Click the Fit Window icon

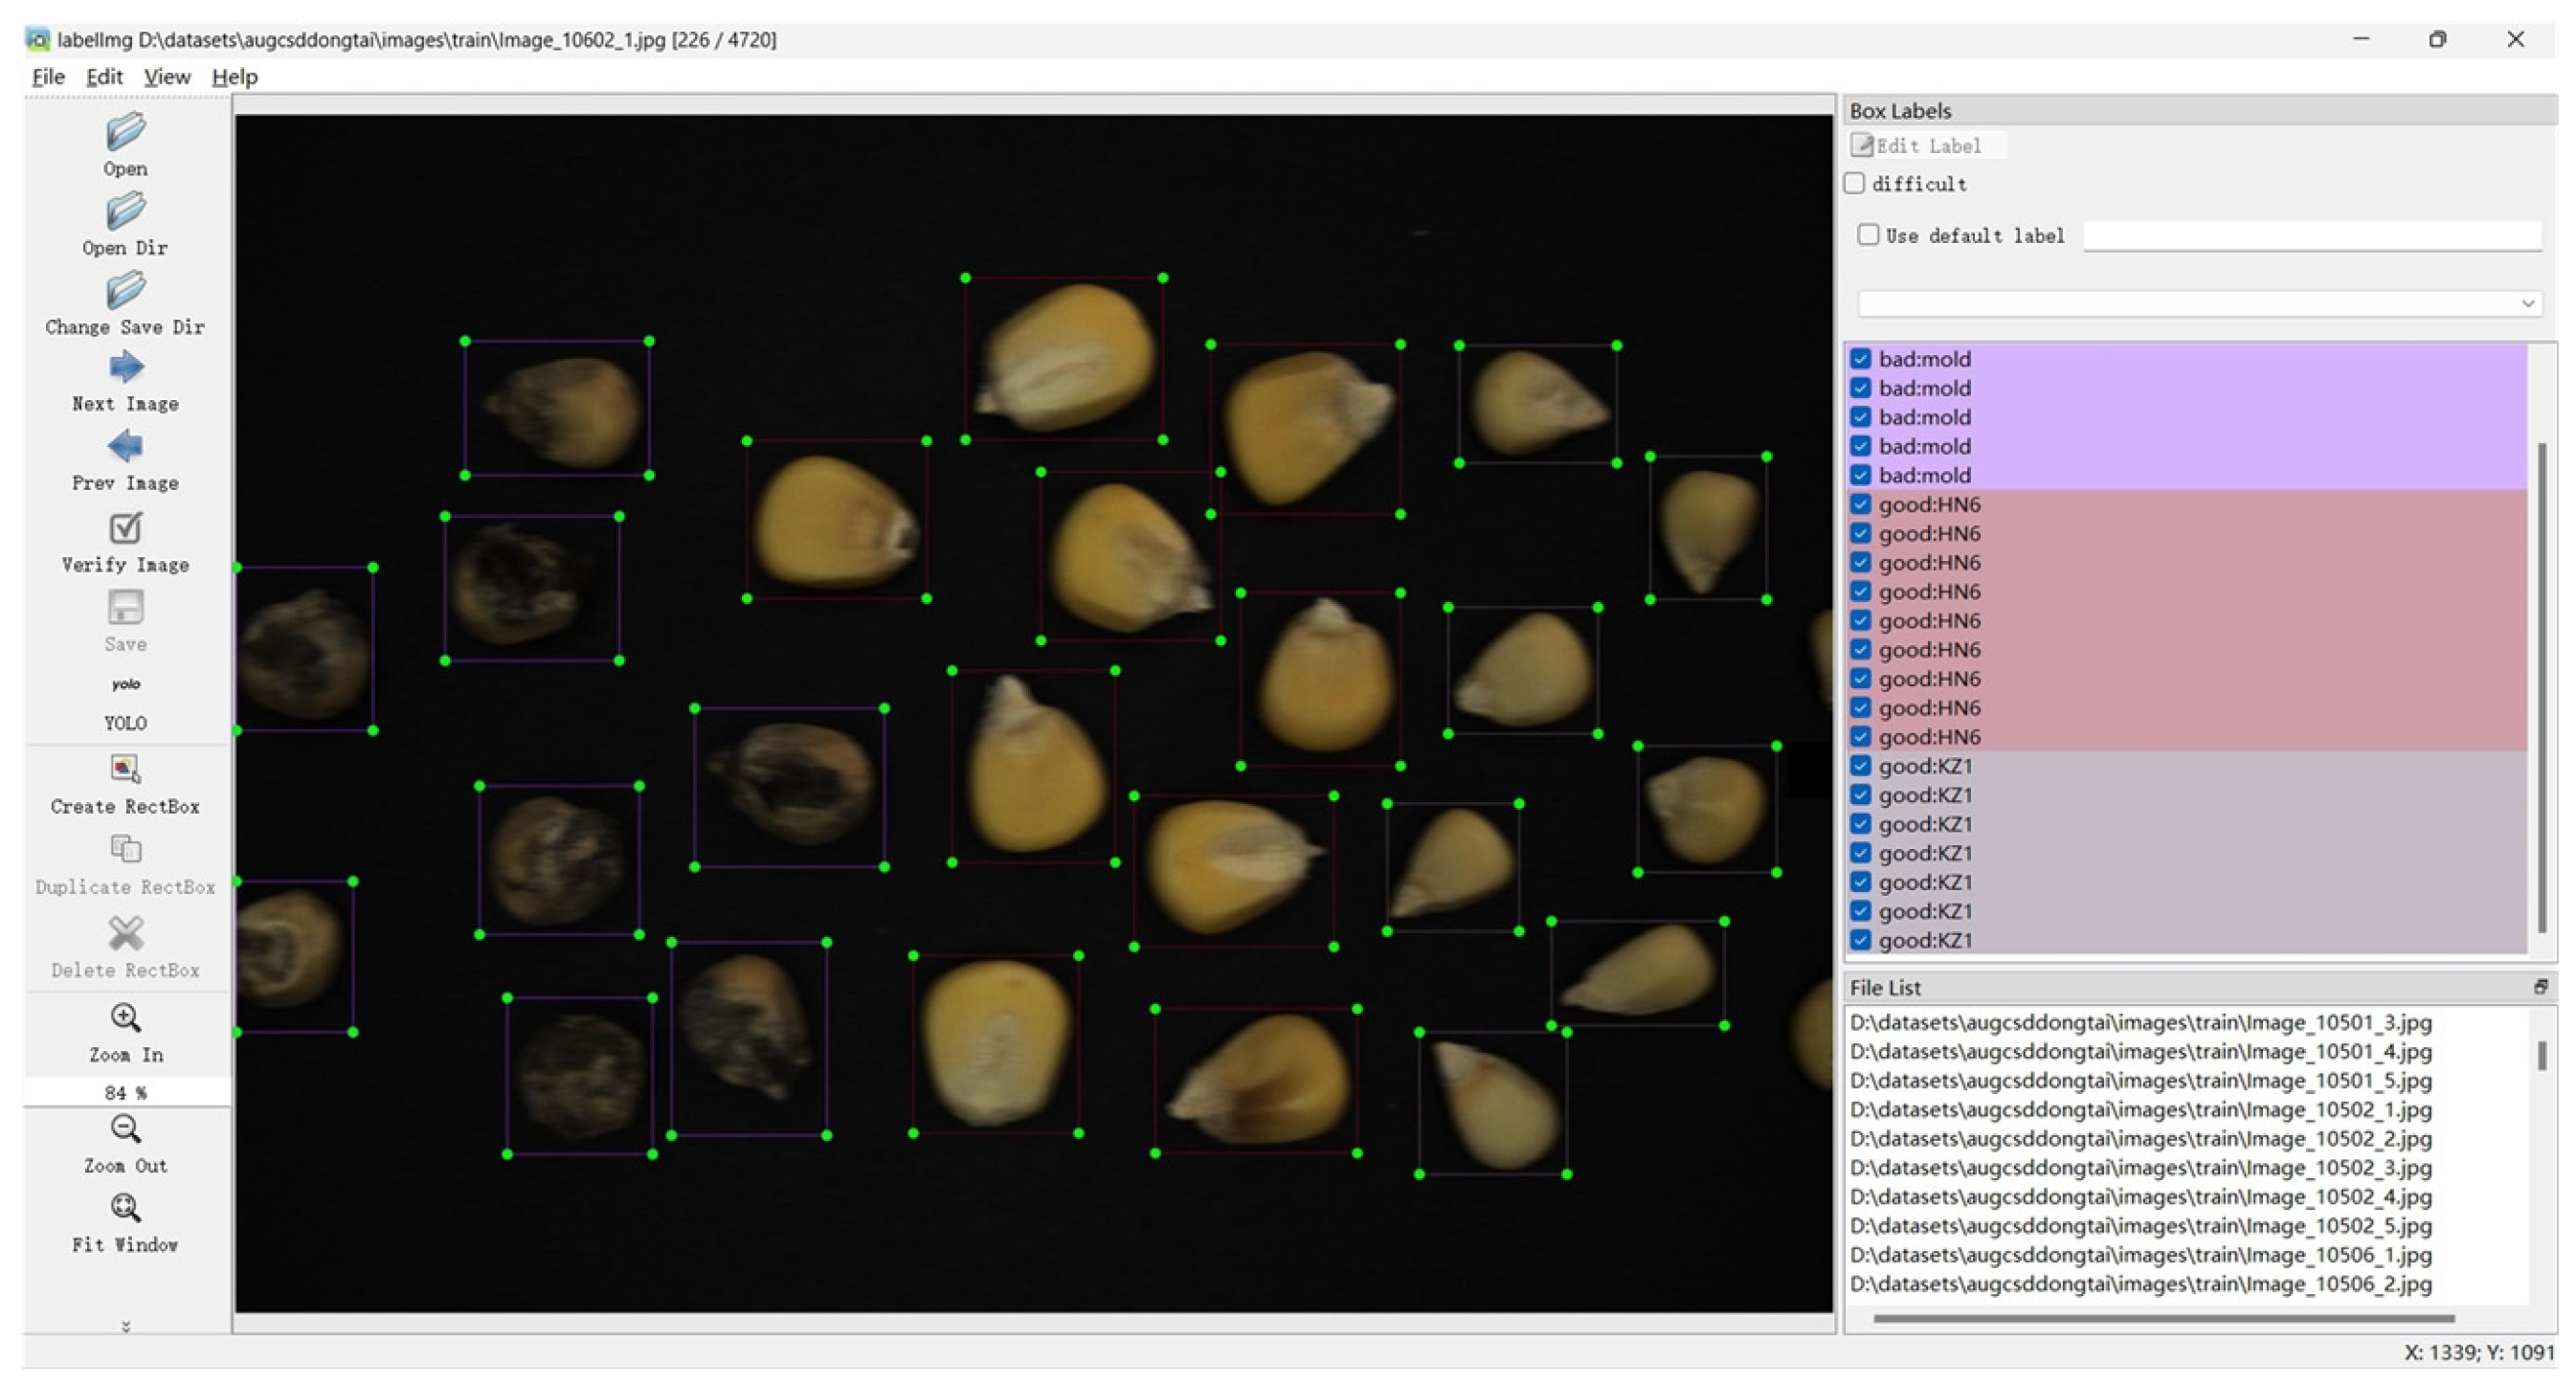125,1208
